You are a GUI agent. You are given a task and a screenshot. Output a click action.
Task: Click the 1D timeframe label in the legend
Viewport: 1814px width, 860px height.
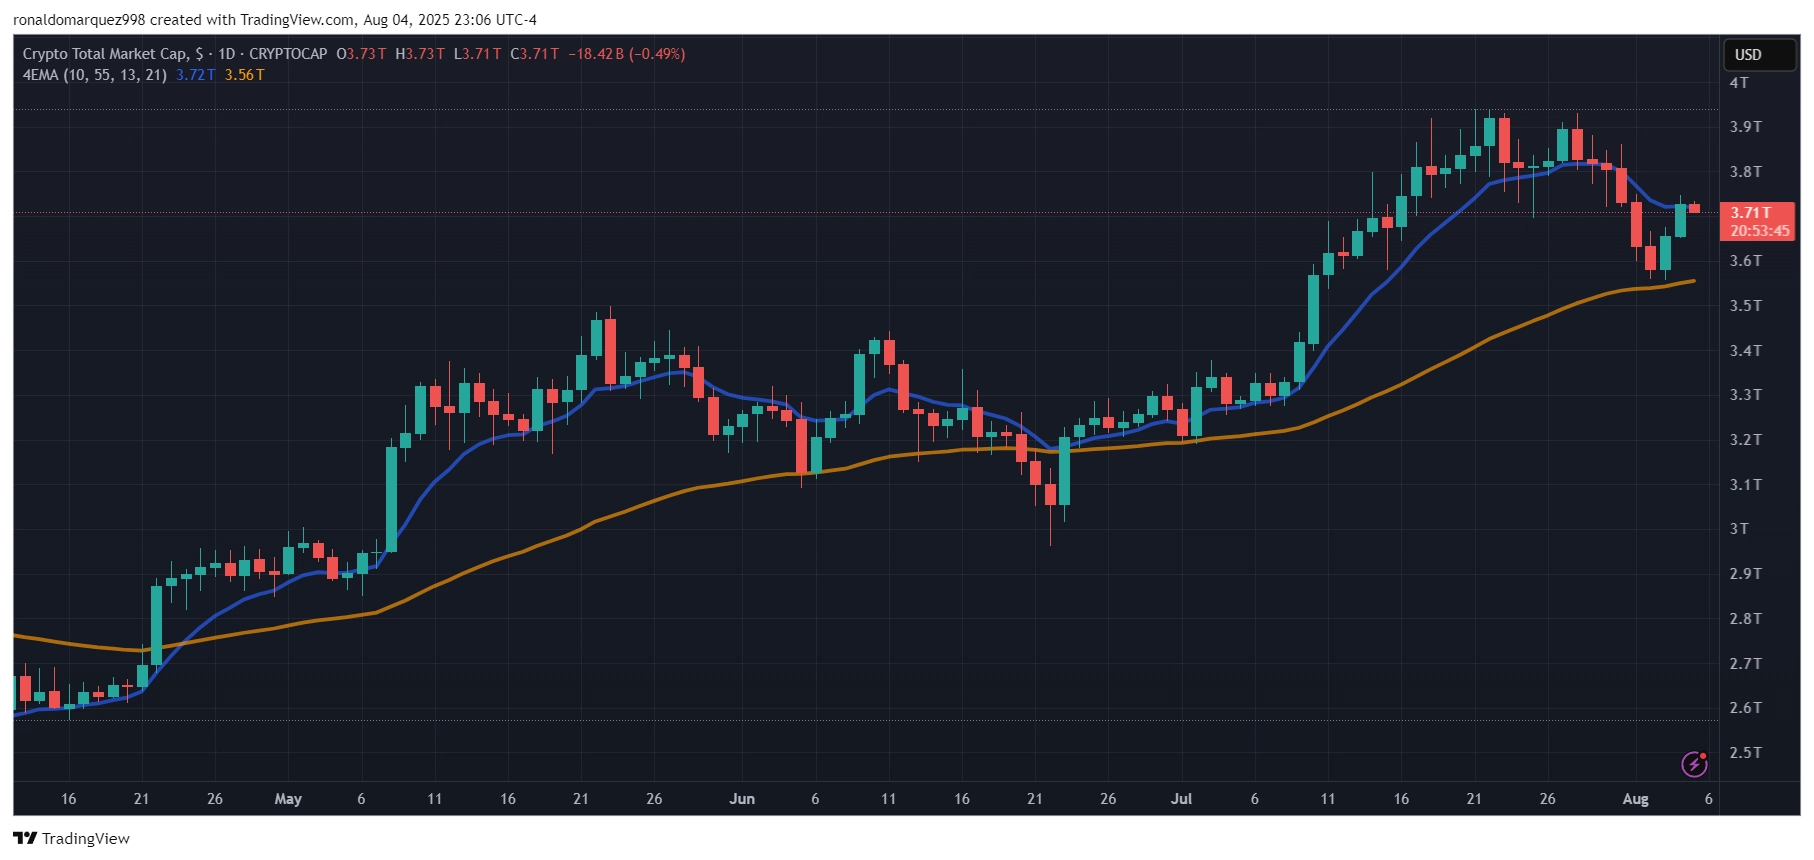[x=227, y=54]
